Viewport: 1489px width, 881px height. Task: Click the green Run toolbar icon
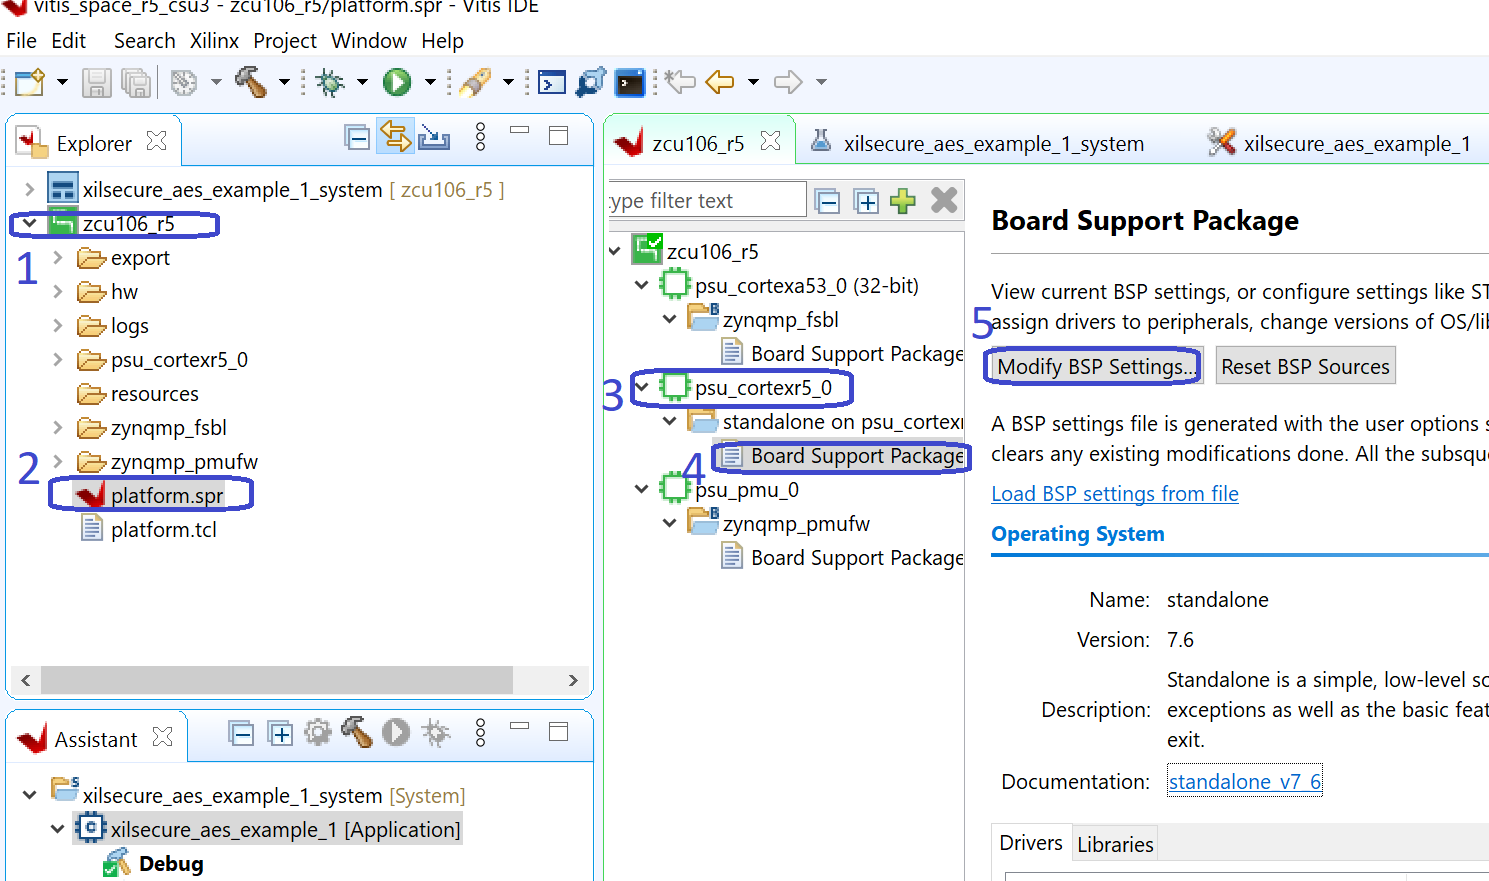pos(397,82)
